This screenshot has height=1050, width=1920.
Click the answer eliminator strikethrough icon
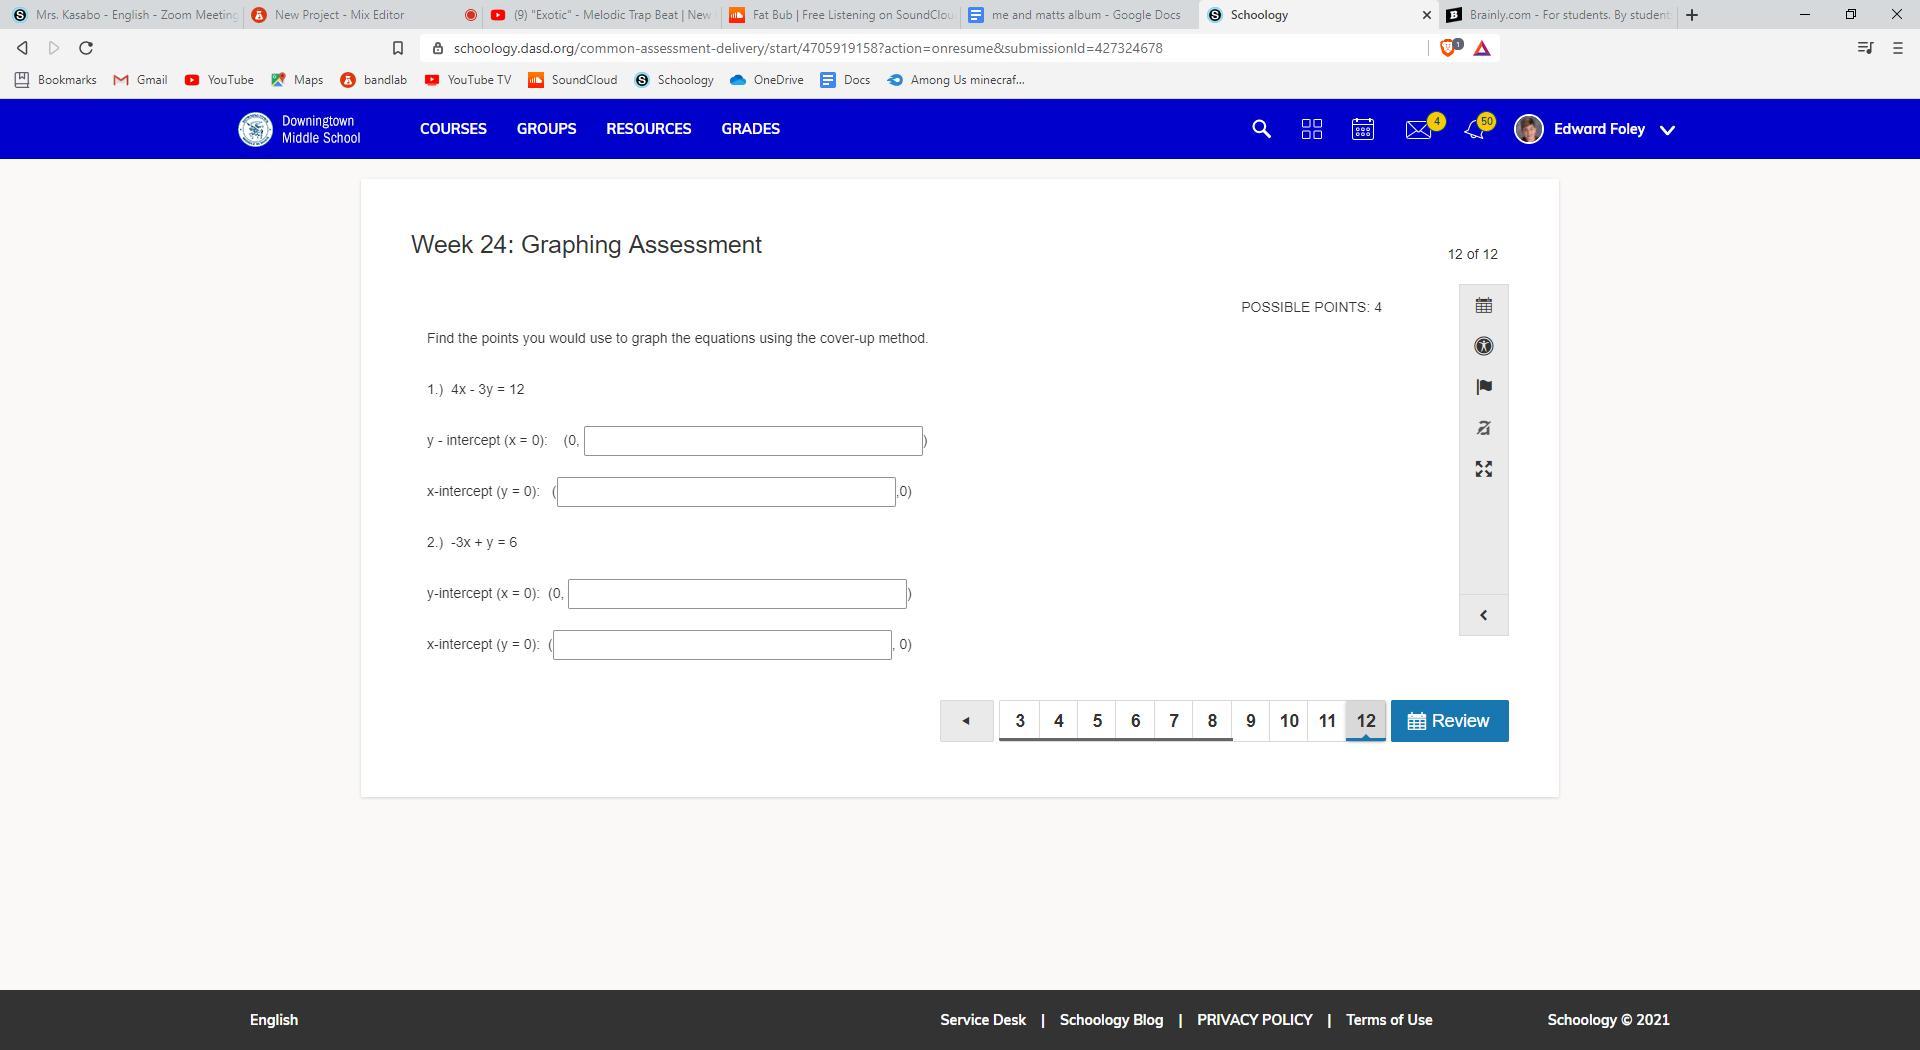pyautogui.click(x=1483, y=428)
